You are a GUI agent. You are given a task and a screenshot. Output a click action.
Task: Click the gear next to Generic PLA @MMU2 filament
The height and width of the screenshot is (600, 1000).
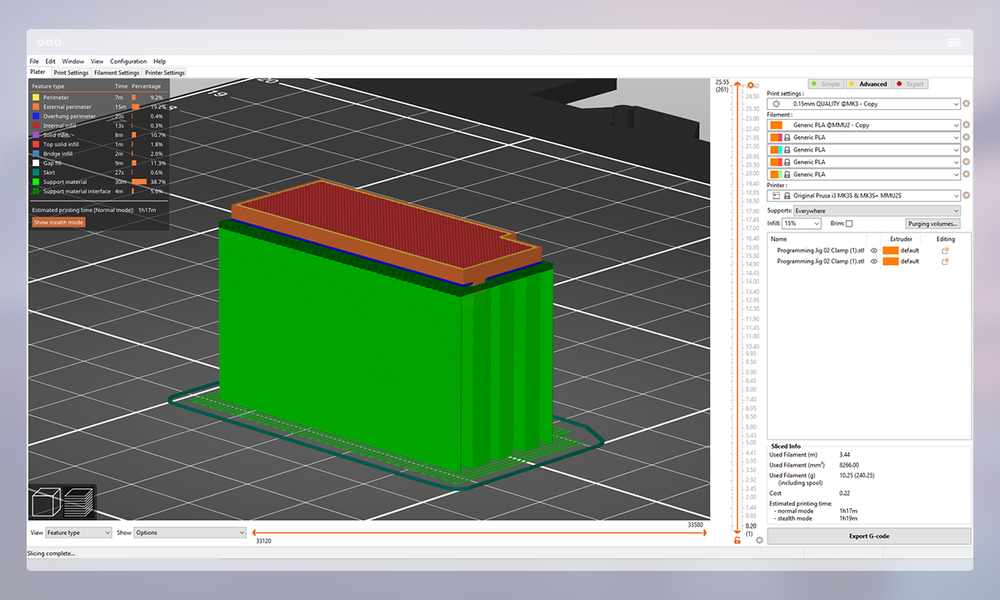click(965, 125)
